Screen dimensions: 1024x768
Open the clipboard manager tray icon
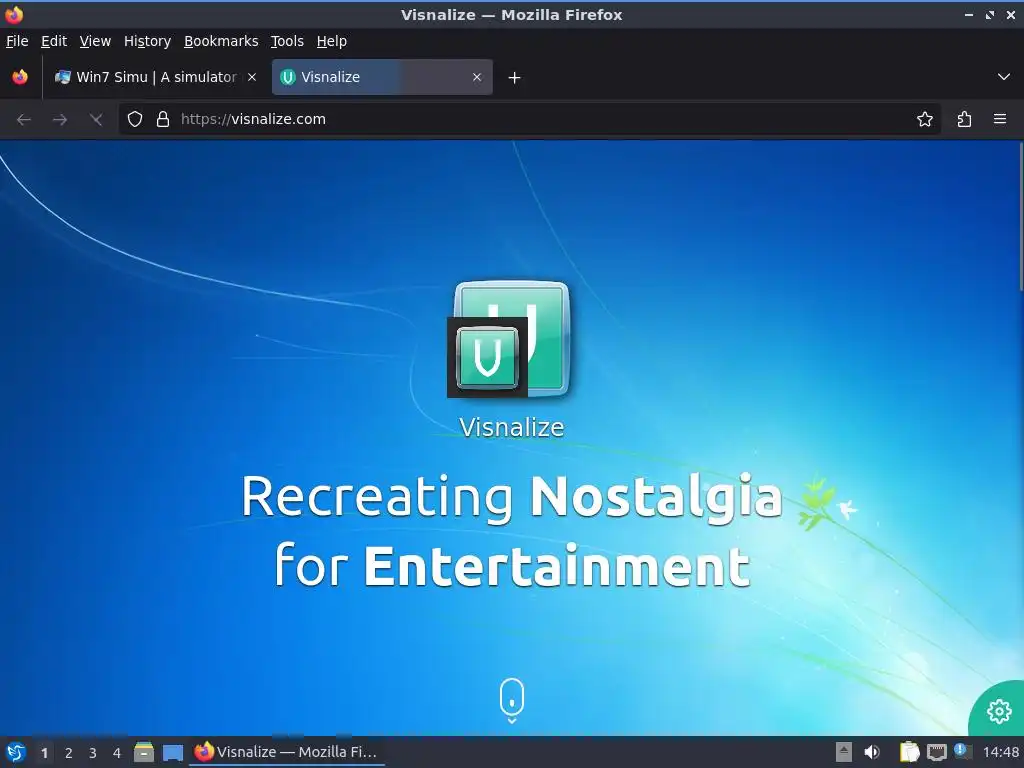[x=909, y=752]
